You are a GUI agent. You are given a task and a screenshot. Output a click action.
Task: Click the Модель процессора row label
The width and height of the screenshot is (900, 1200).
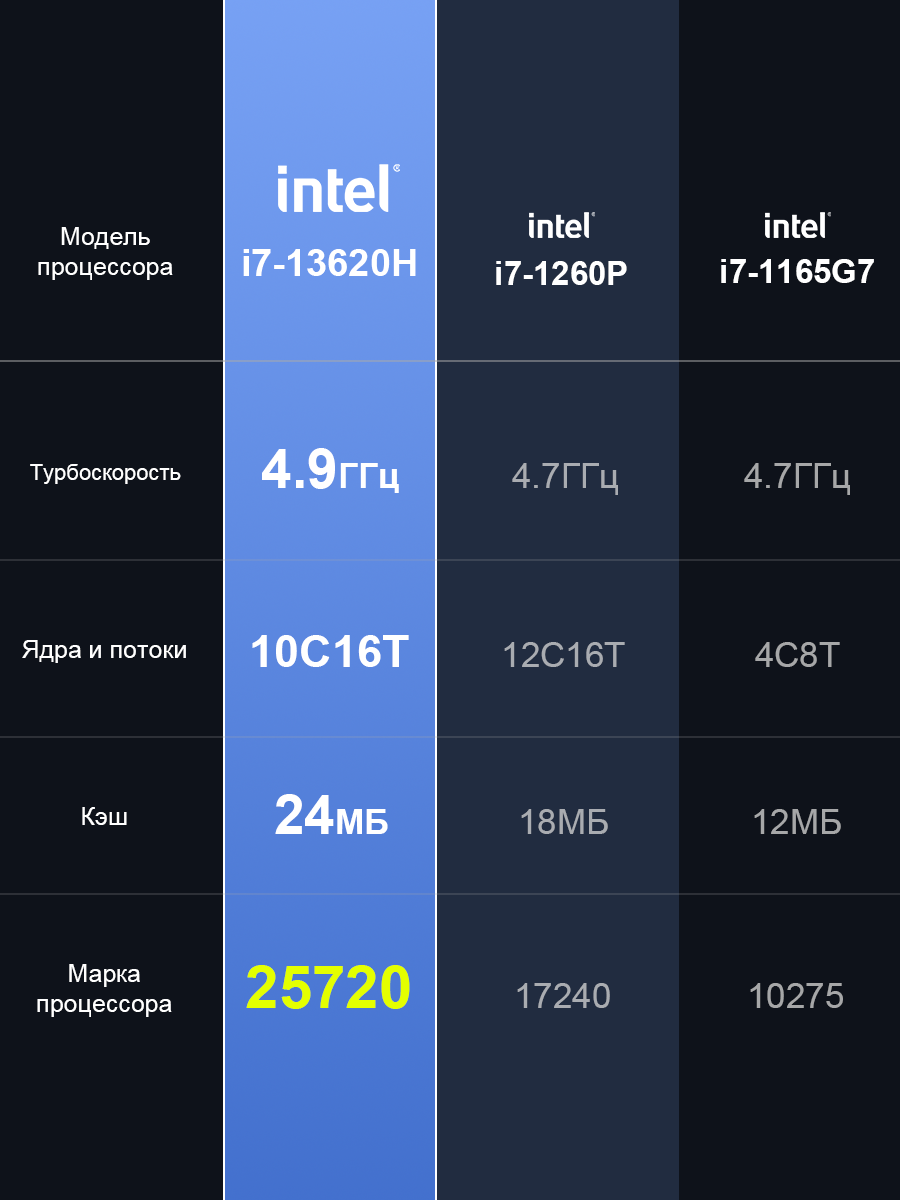[105, 252]
